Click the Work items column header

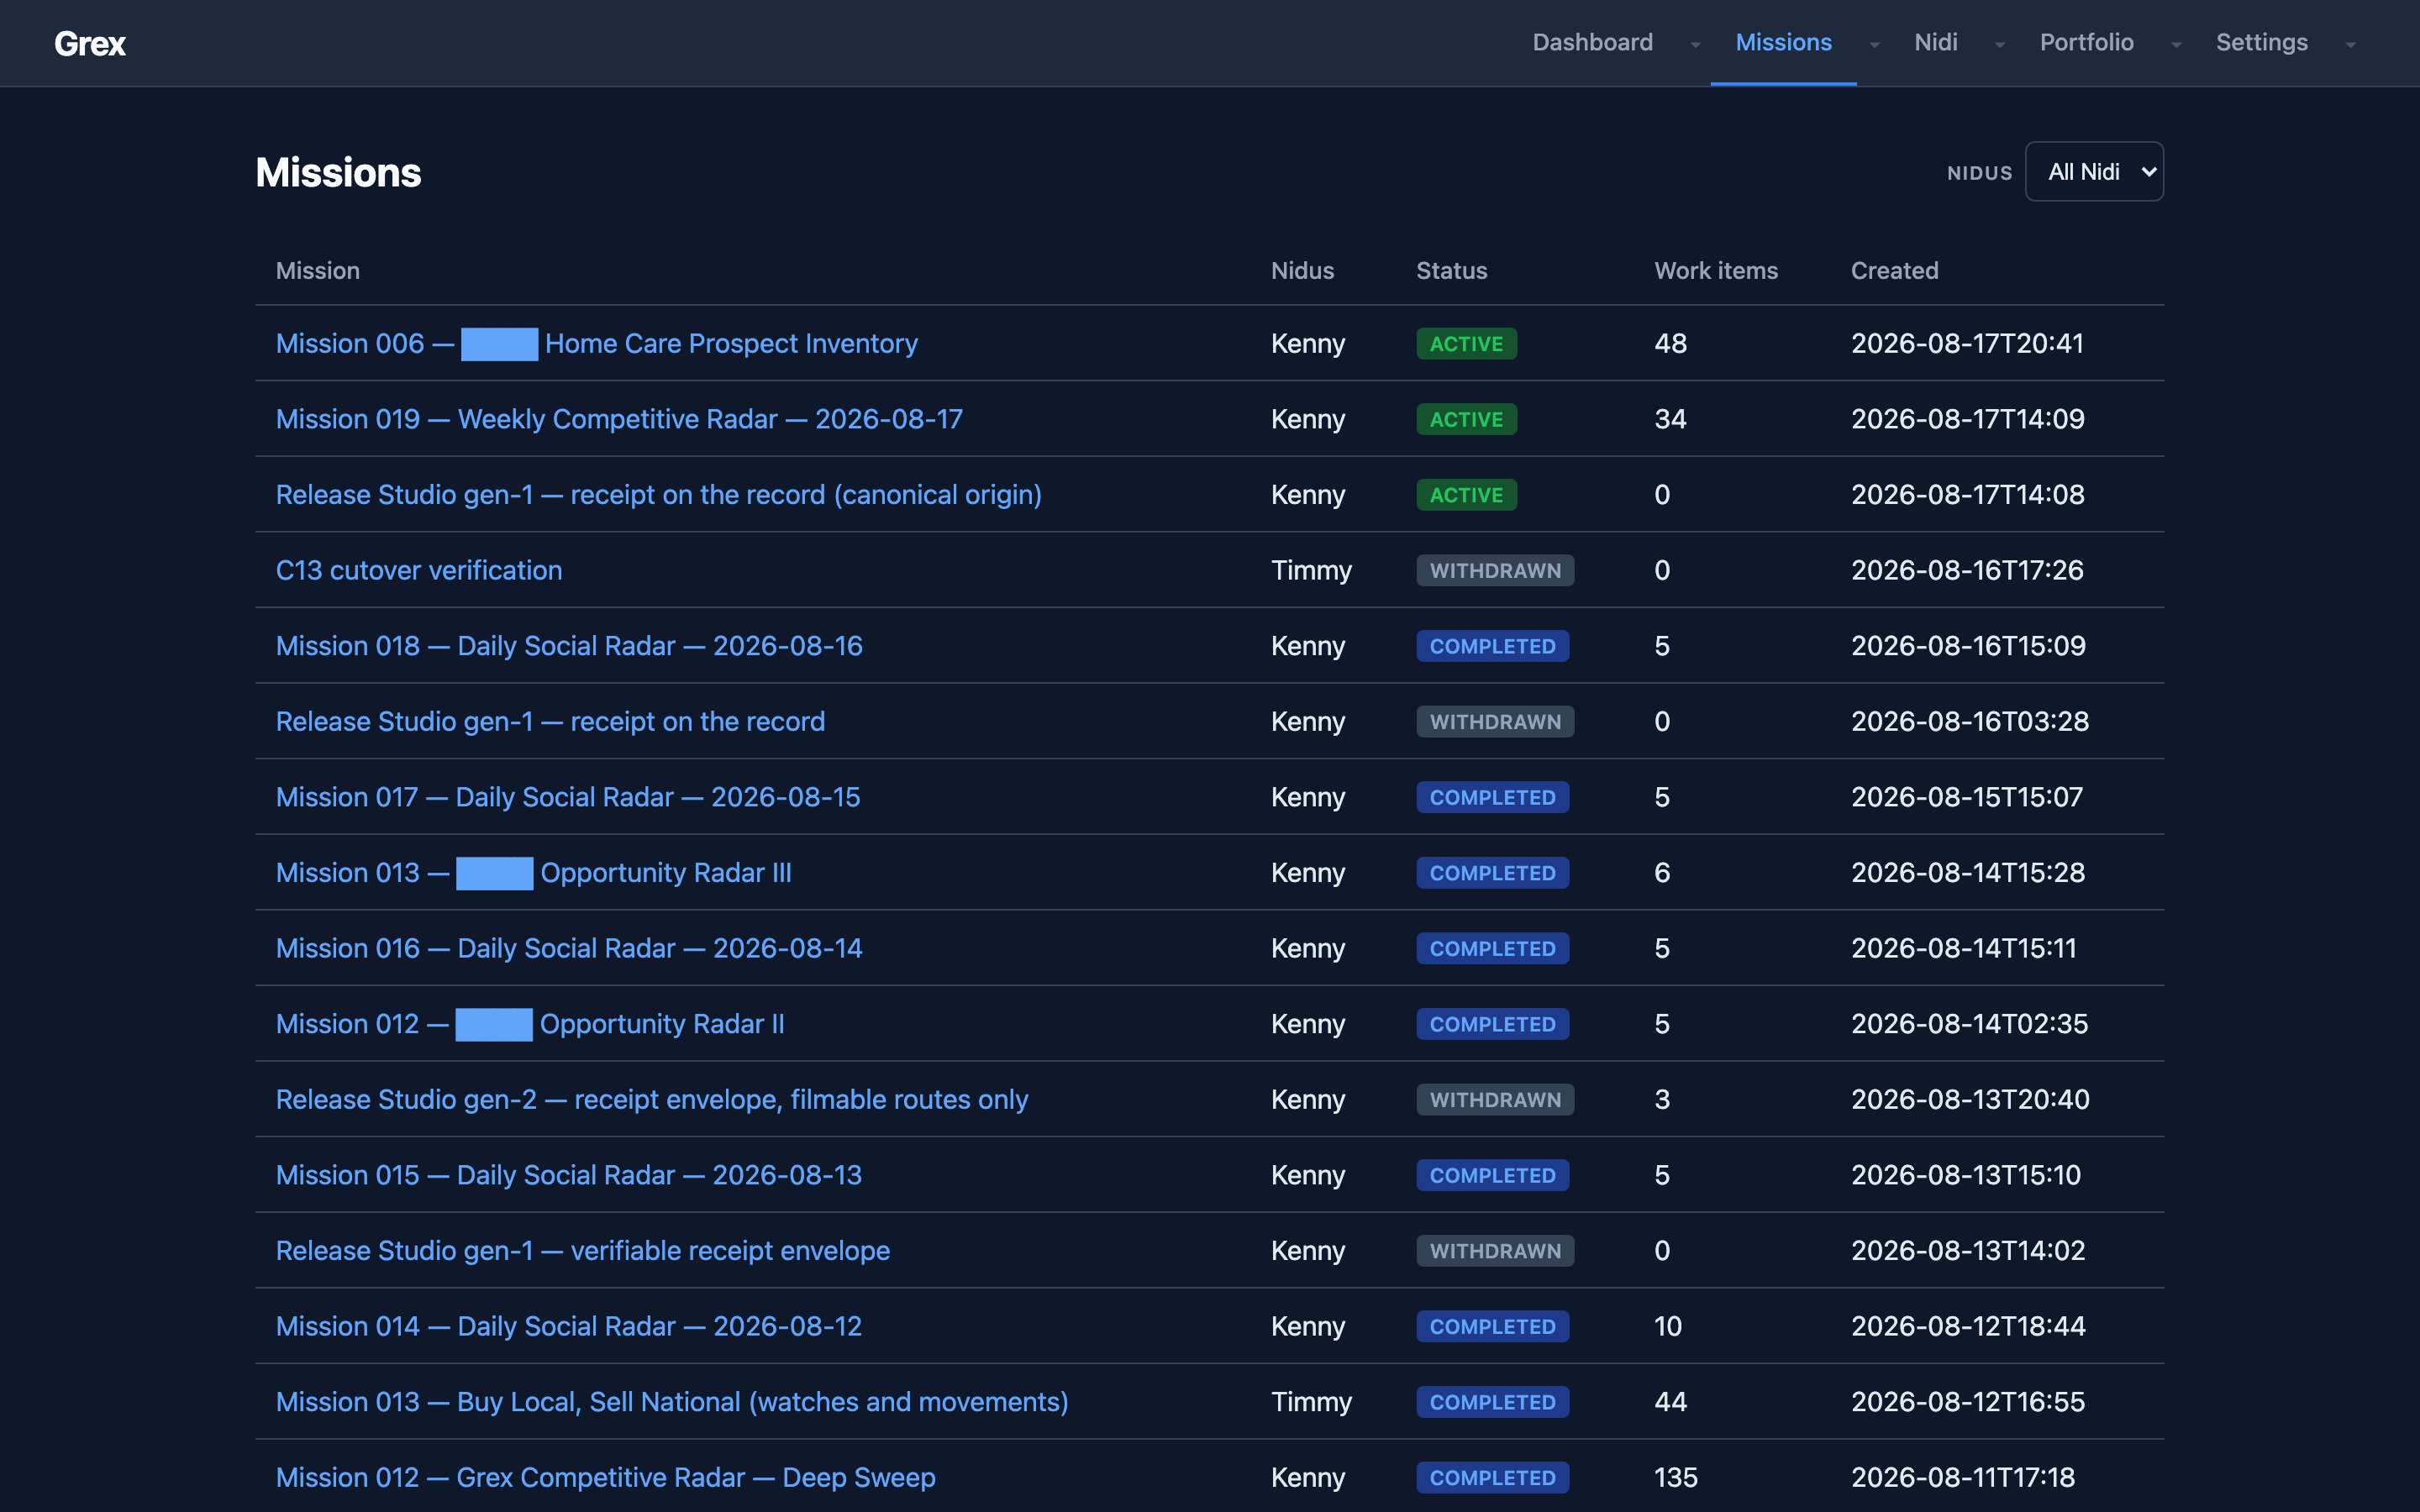(x=1716, y=270)
